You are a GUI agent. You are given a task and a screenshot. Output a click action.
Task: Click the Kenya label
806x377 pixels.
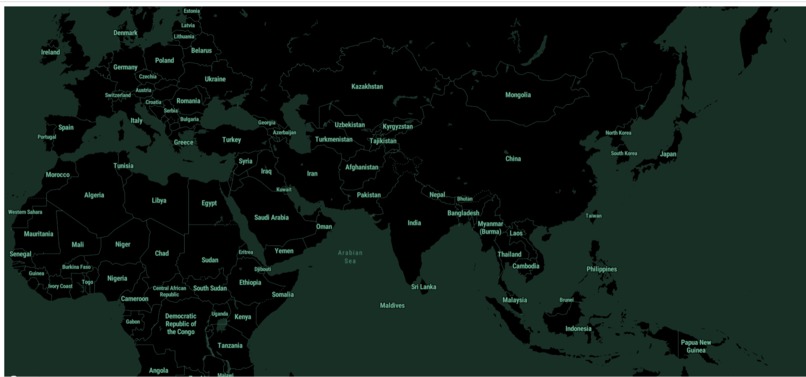pos(243,317)
